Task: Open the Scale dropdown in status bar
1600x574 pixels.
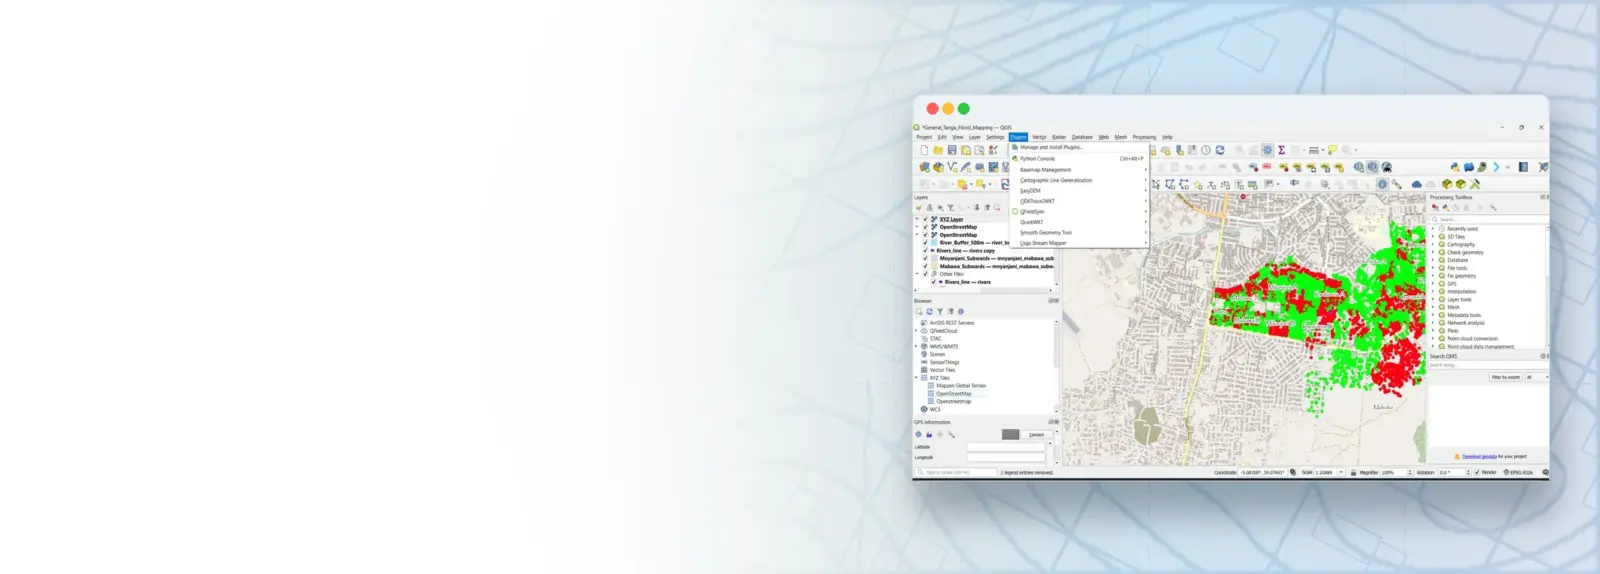Action: tap(1341, 472)
